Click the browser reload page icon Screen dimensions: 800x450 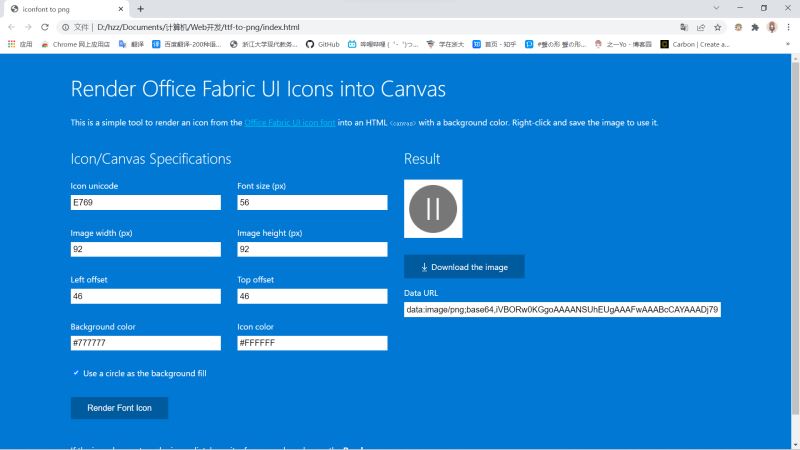click(44, 27)
